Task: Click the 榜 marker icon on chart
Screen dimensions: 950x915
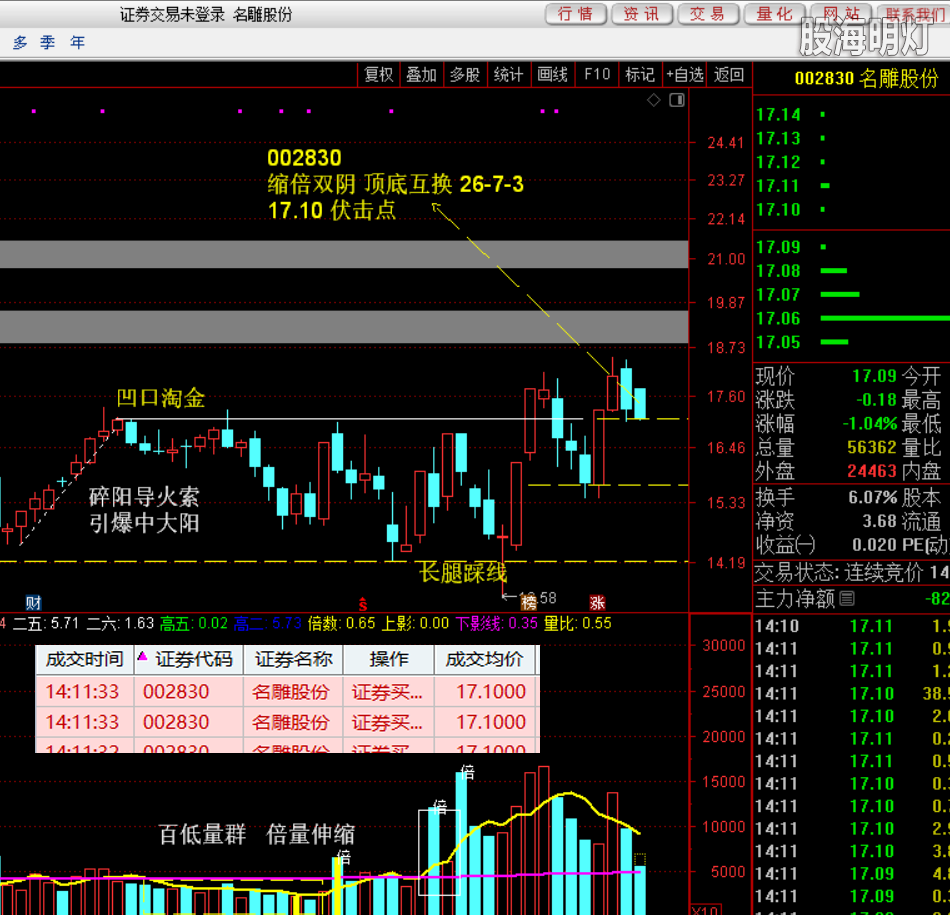Action: coord(529,602)
